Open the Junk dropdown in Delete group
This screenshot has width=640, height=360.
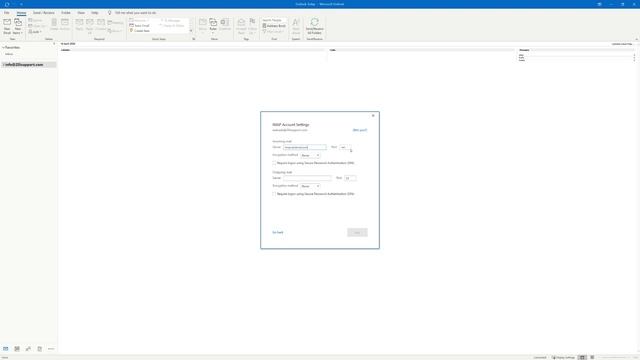click(35, 32)
